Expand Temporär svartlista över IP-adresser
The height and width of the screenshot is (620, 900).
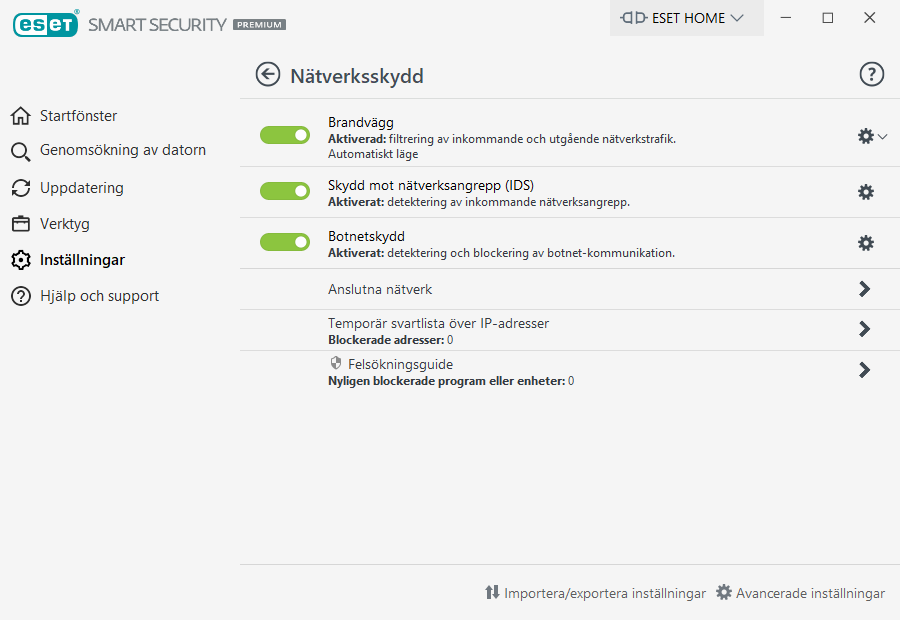tap(864, 329)
